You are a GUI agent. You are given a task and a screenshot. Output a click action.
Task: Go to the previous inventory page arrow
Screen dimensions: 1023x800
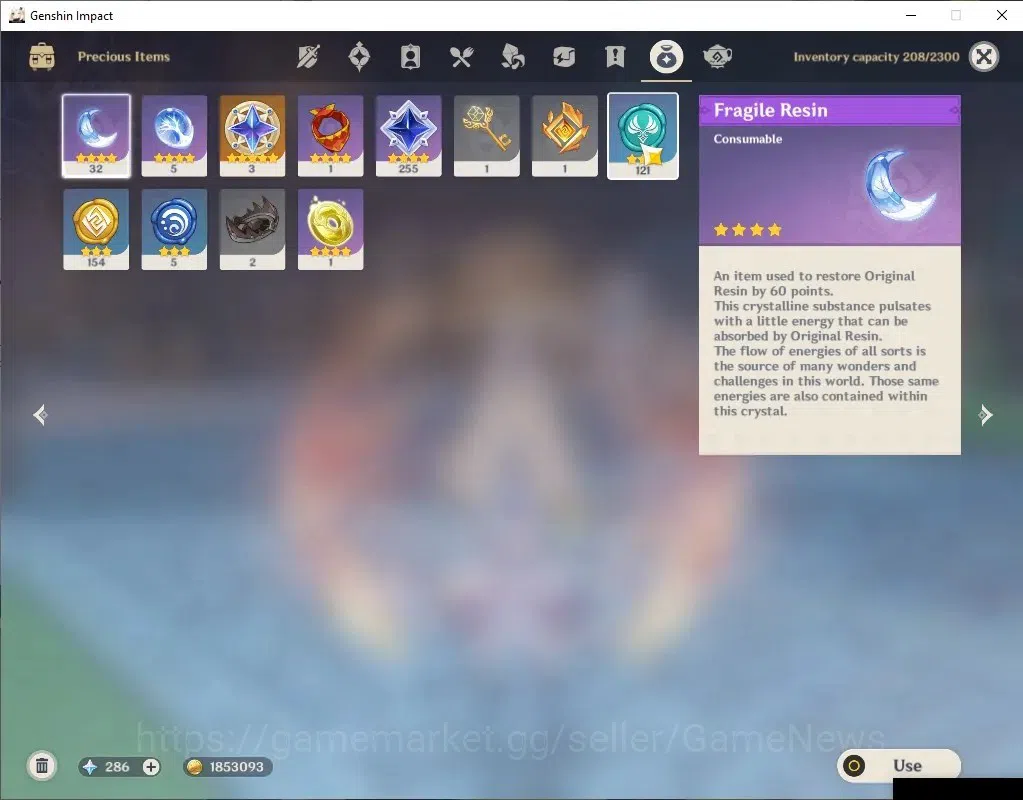40,414
